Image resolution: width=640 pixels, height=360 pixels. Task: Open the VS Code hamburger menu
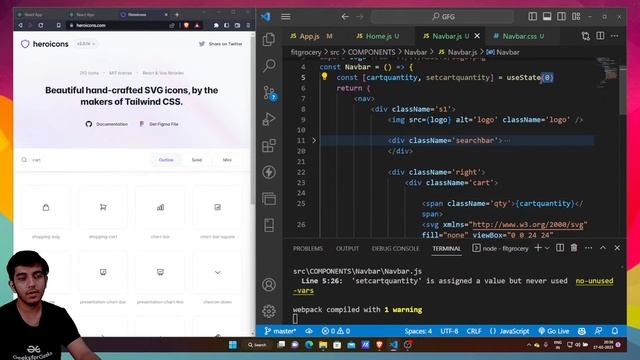pyautogui.click(x=286, y=16)
